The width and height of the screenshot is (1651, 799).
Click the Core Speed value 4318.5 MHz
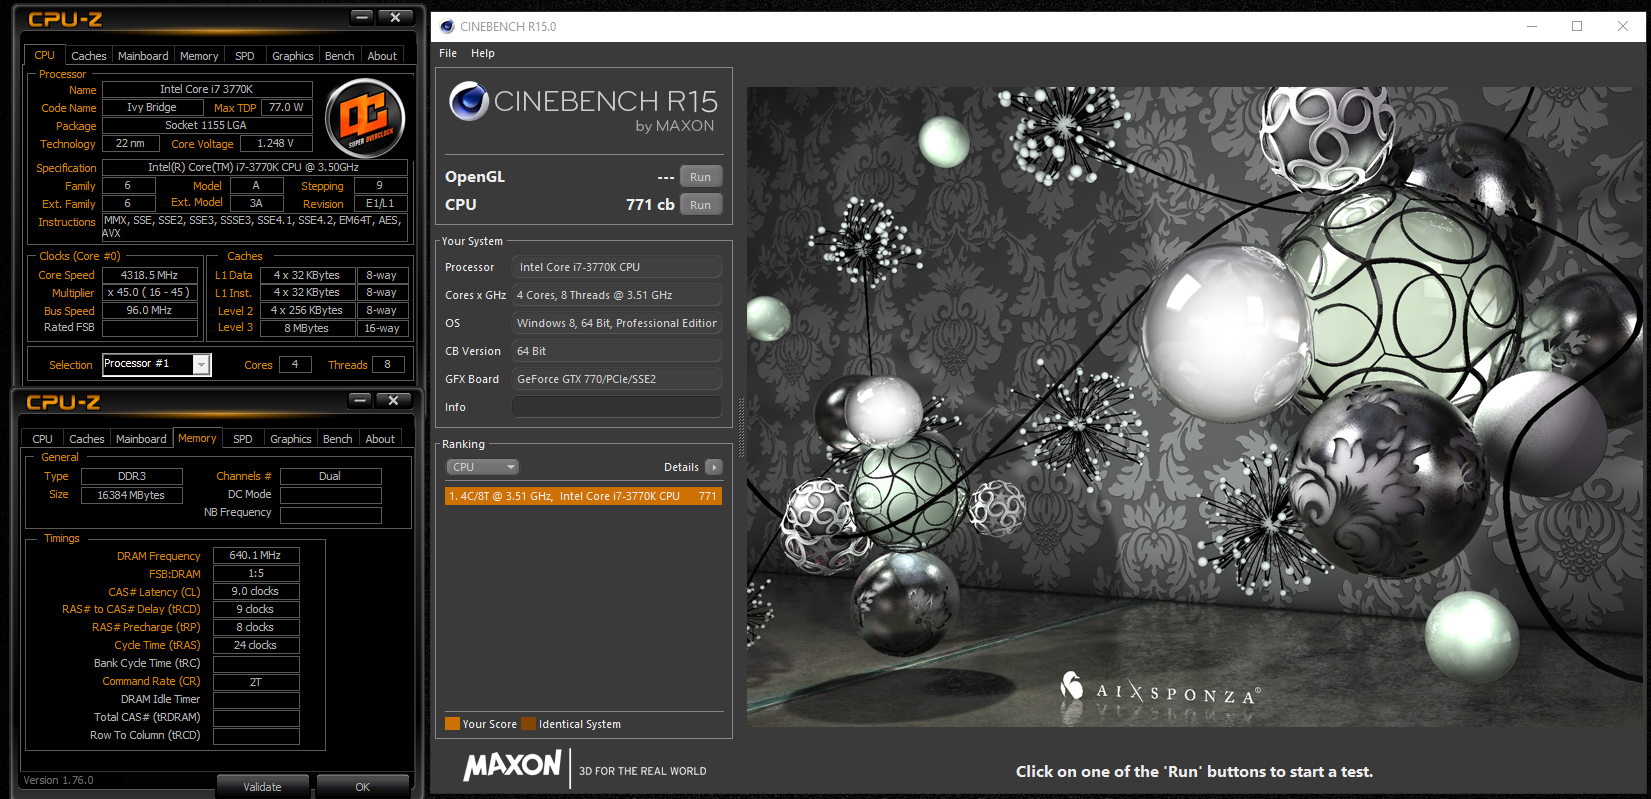point(149,275)
